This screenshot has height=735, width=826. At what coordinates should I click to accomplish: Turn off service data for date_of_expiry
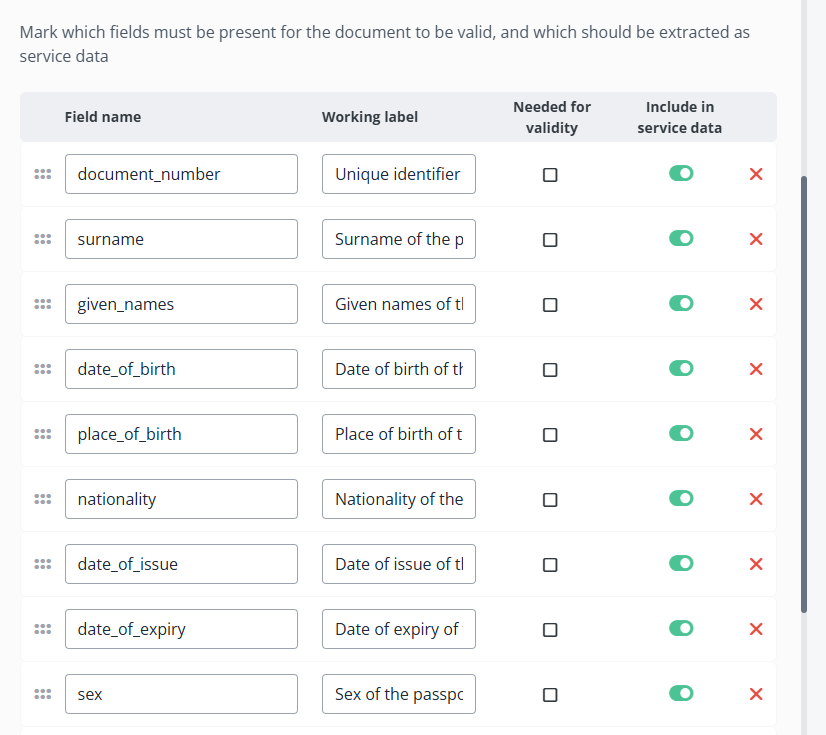[681, 628]
